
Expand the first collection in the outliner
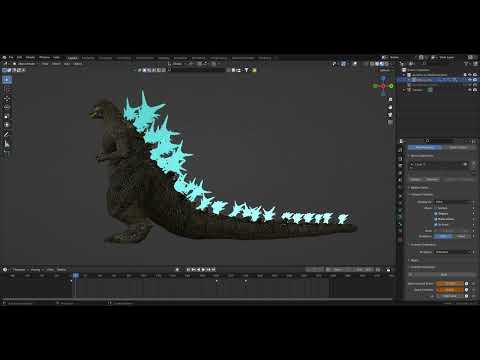pyautogui.click(x=404, y=75)
